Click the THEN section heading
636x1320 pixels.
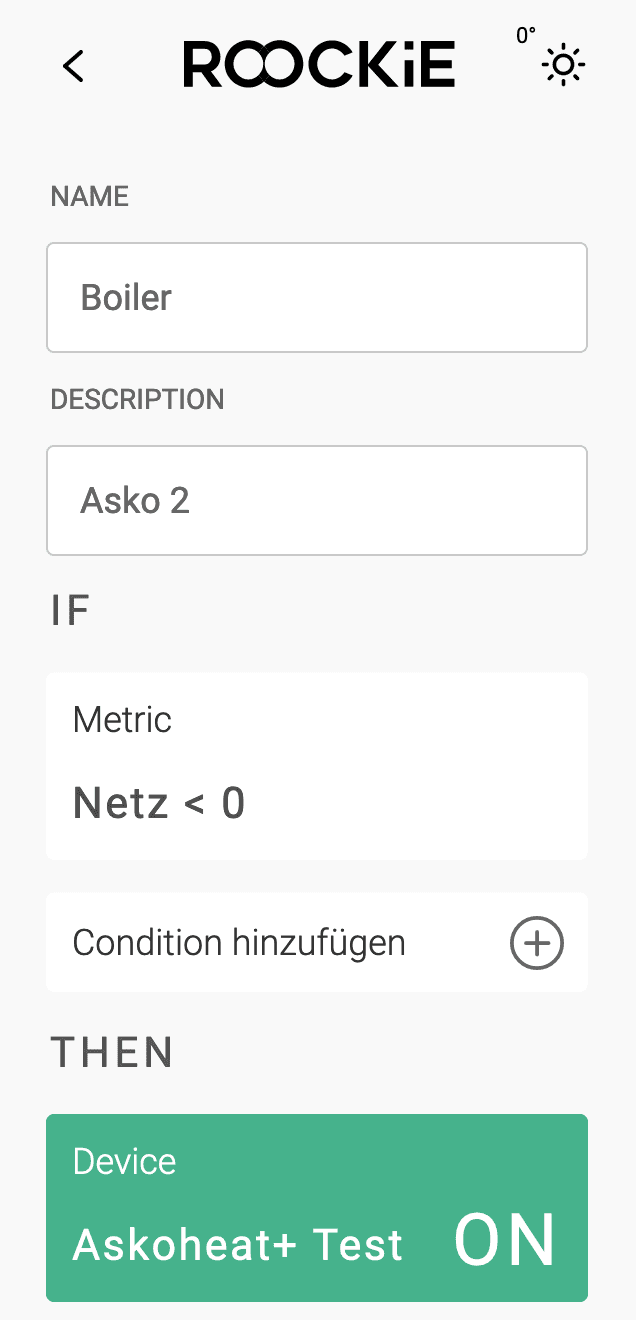112,1053
